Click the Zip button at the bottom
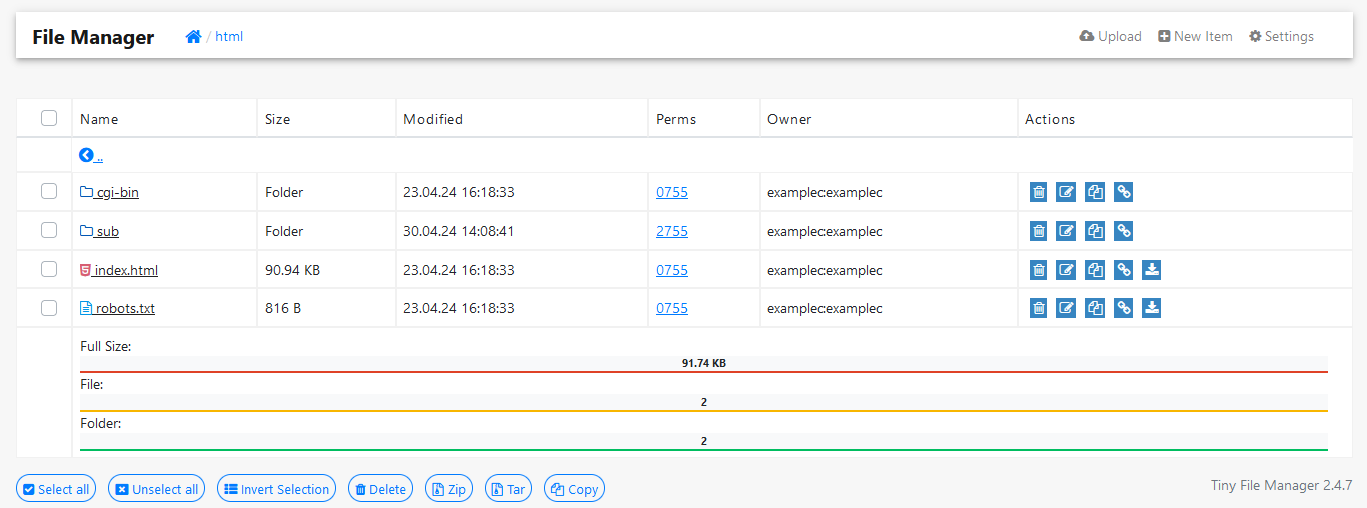The width and height of the screenshot is (1367, 508). [448, 489]
